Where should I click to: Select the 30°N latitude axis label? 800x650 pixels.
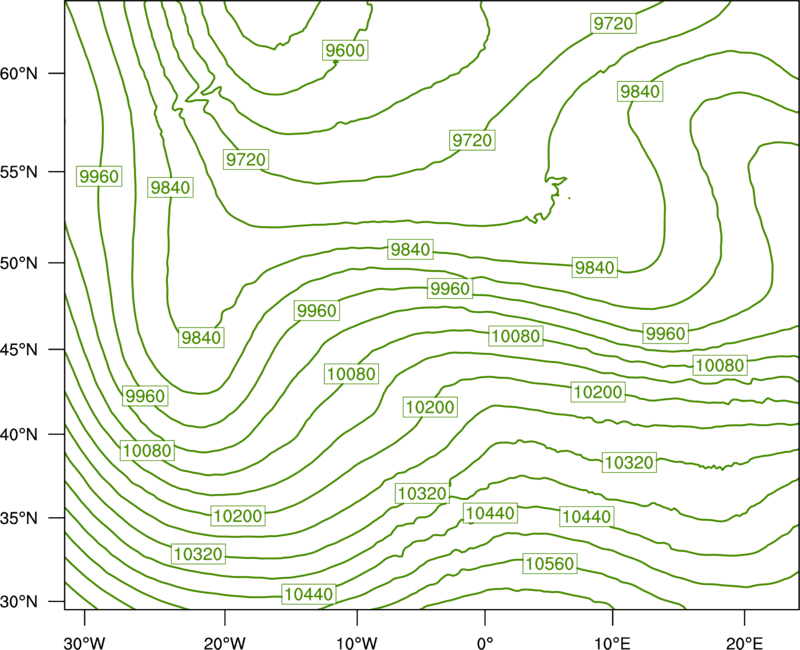pyautogui.click(x=19, y=602)
